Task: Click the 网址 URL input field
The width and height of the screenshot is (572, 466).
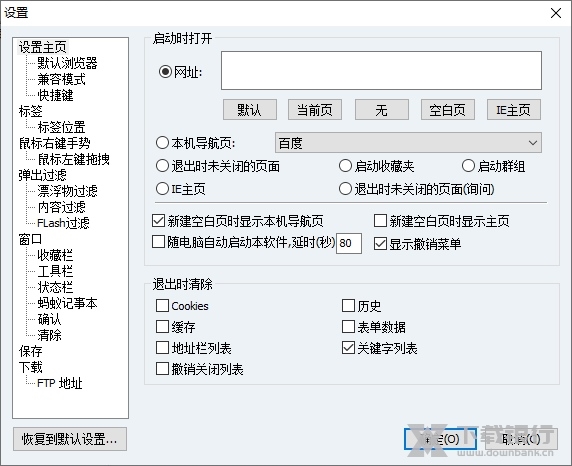Action: [381, 70]
